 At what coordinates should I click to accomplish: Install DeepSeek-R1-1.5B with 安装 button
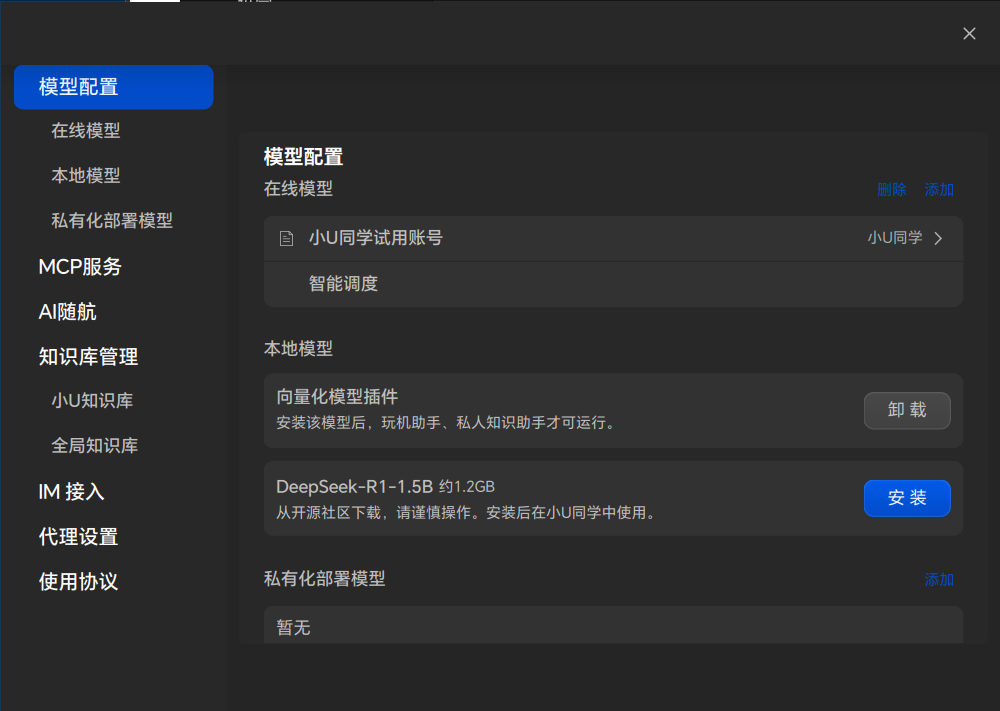(907, 498)
